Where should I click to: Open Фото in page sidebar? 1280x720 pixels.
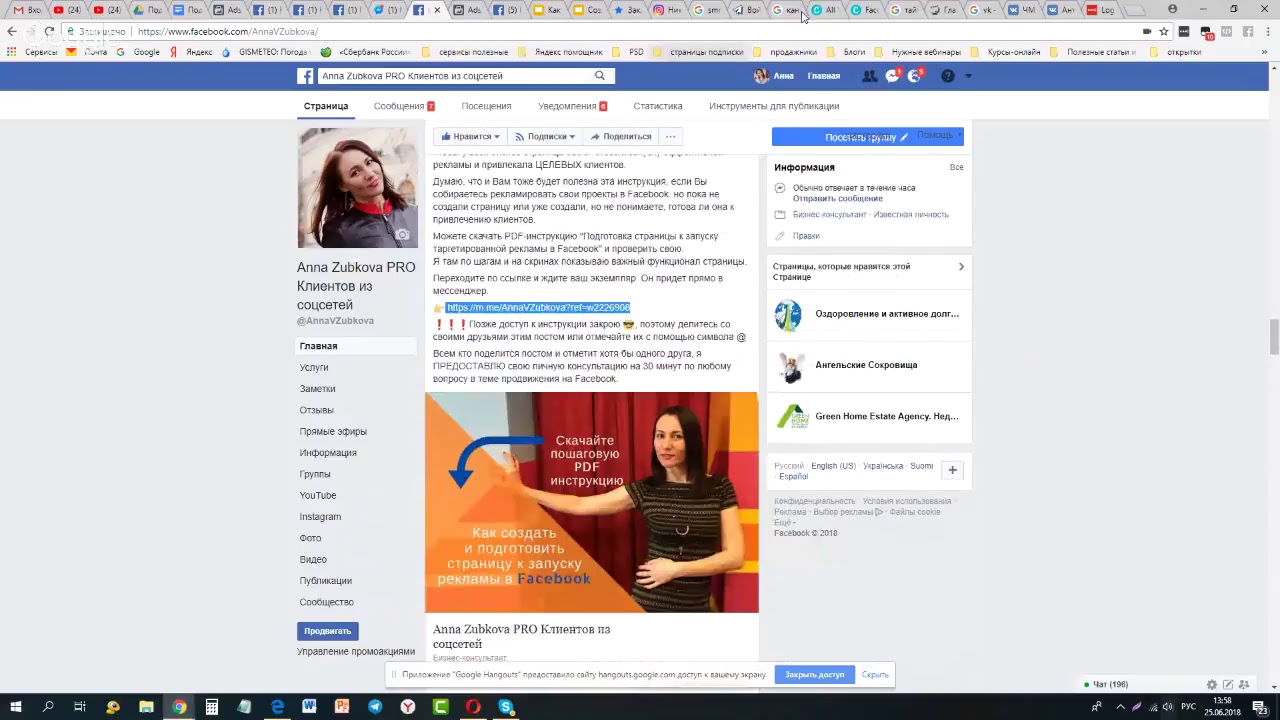[x=310, y=538]
